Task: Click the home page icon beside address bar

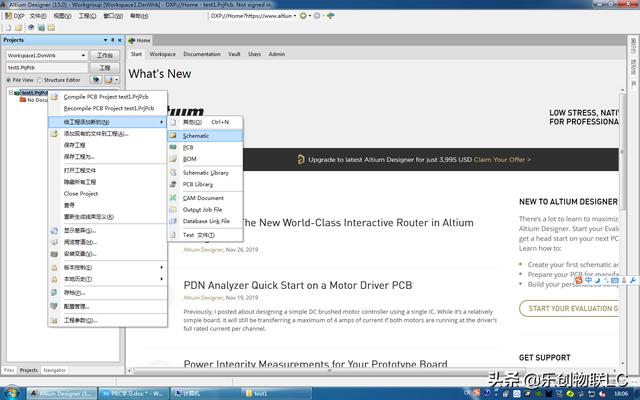Action: coord(331,16)
